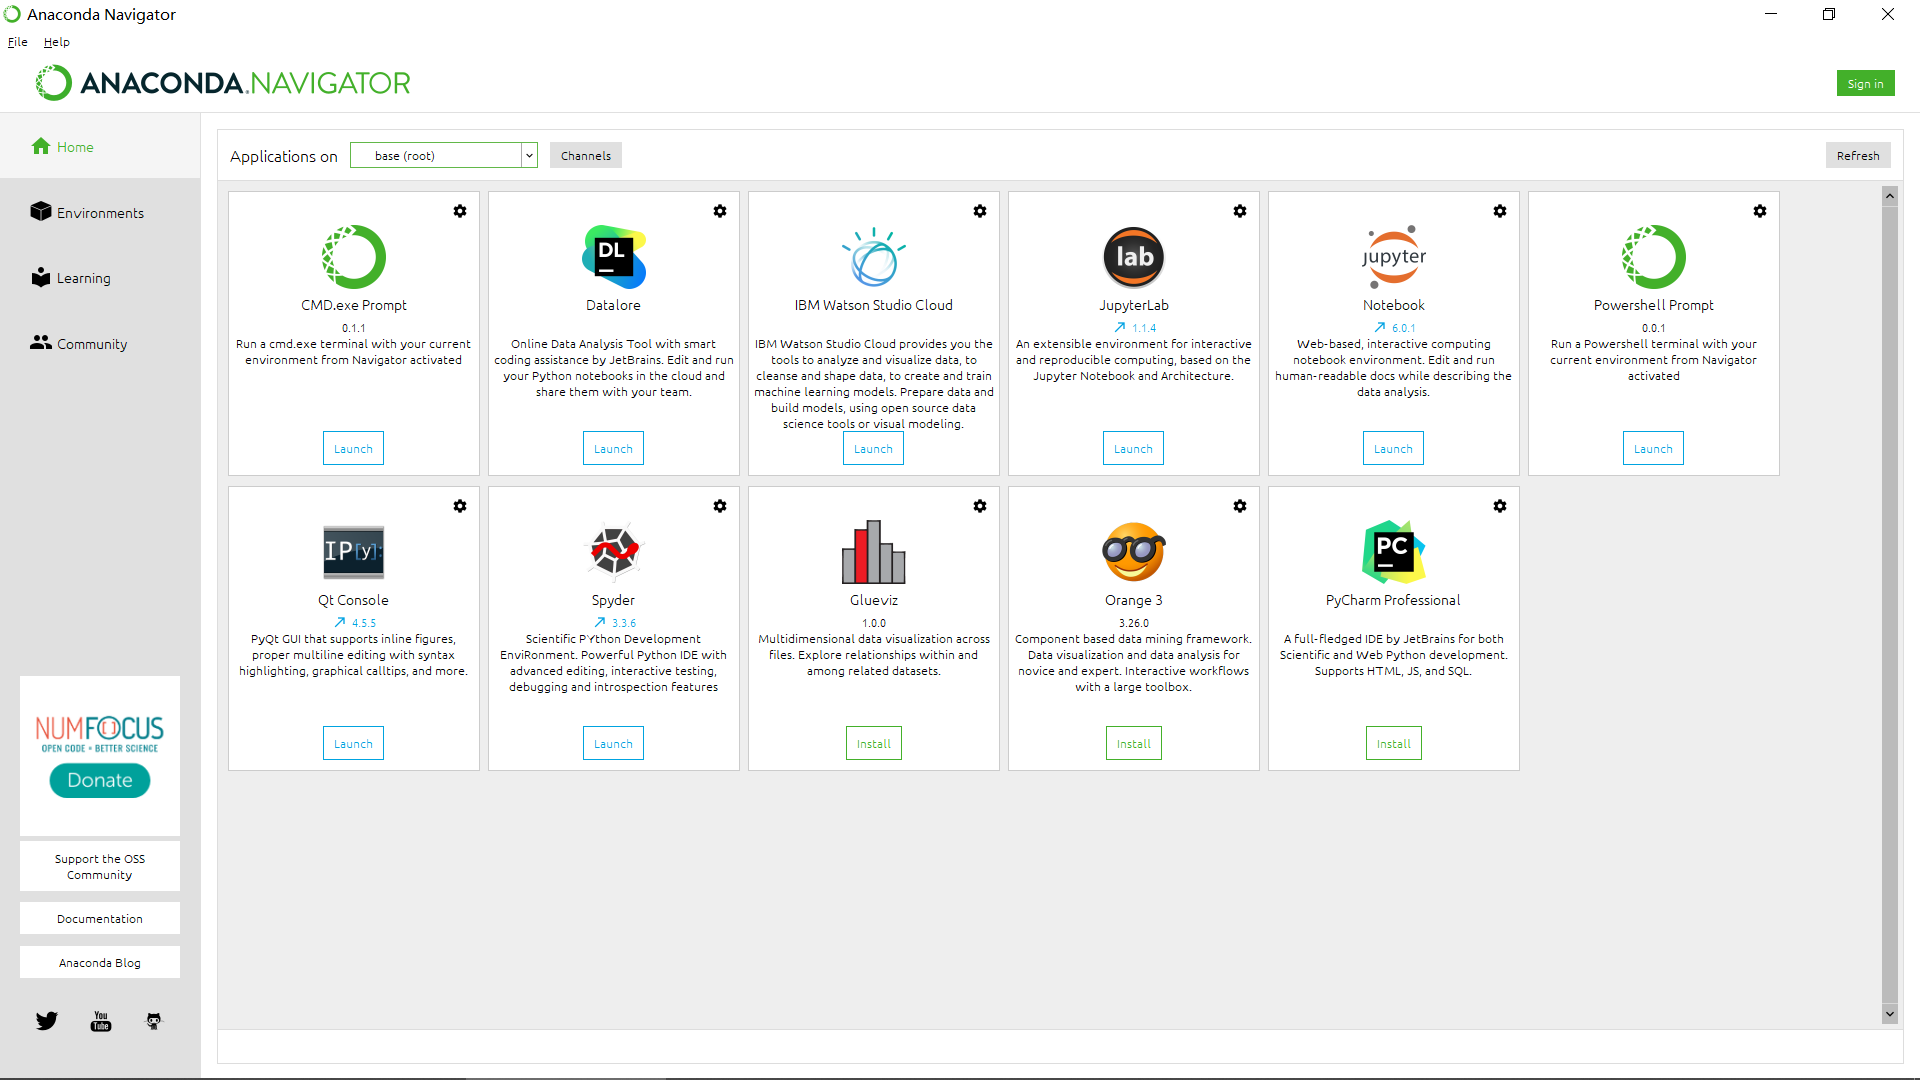
Task: Click the Glueviz bar chart icon
Action: click(874, 552)
